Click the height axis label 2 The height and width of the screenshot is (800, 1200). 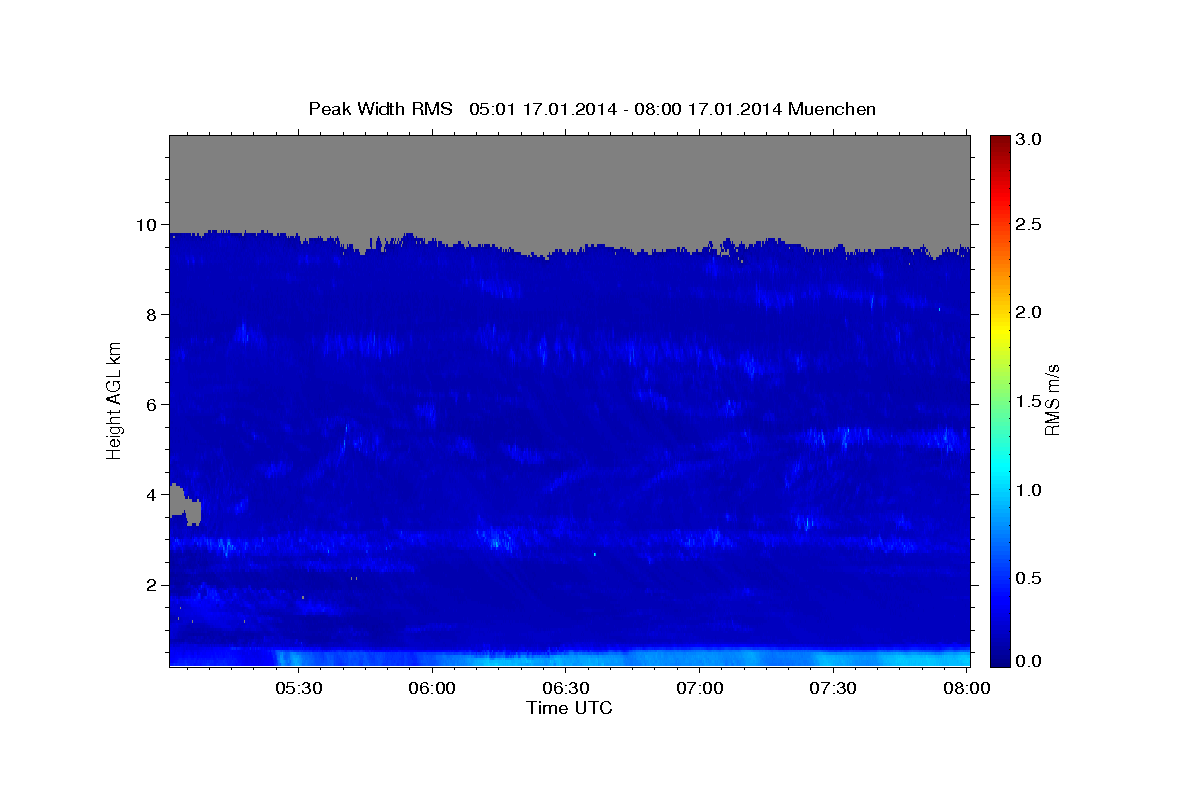click(152, 585)
